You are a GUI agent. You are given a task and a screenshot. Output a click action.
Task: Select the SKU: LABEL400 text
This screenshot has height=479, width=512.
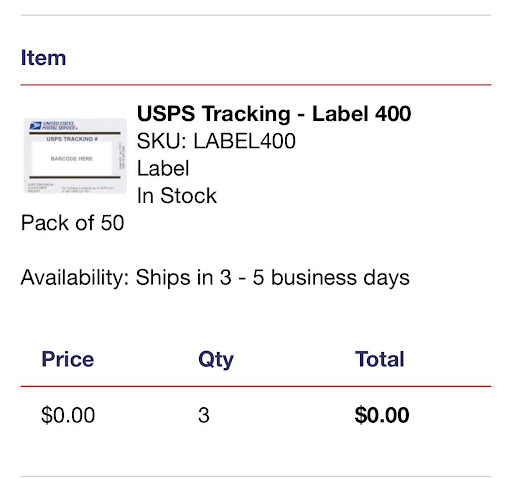point(216,141)
